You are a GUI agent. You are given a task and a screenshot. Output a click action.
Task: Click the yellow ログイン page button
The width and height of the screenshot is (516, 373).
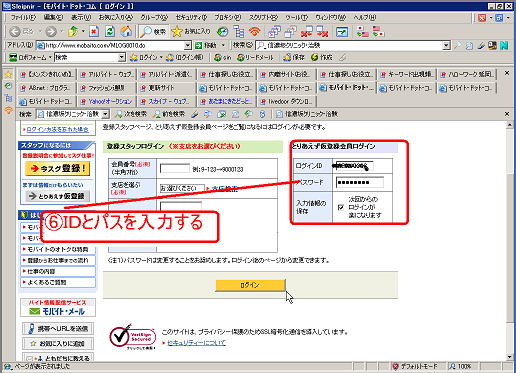click(250, 285)
